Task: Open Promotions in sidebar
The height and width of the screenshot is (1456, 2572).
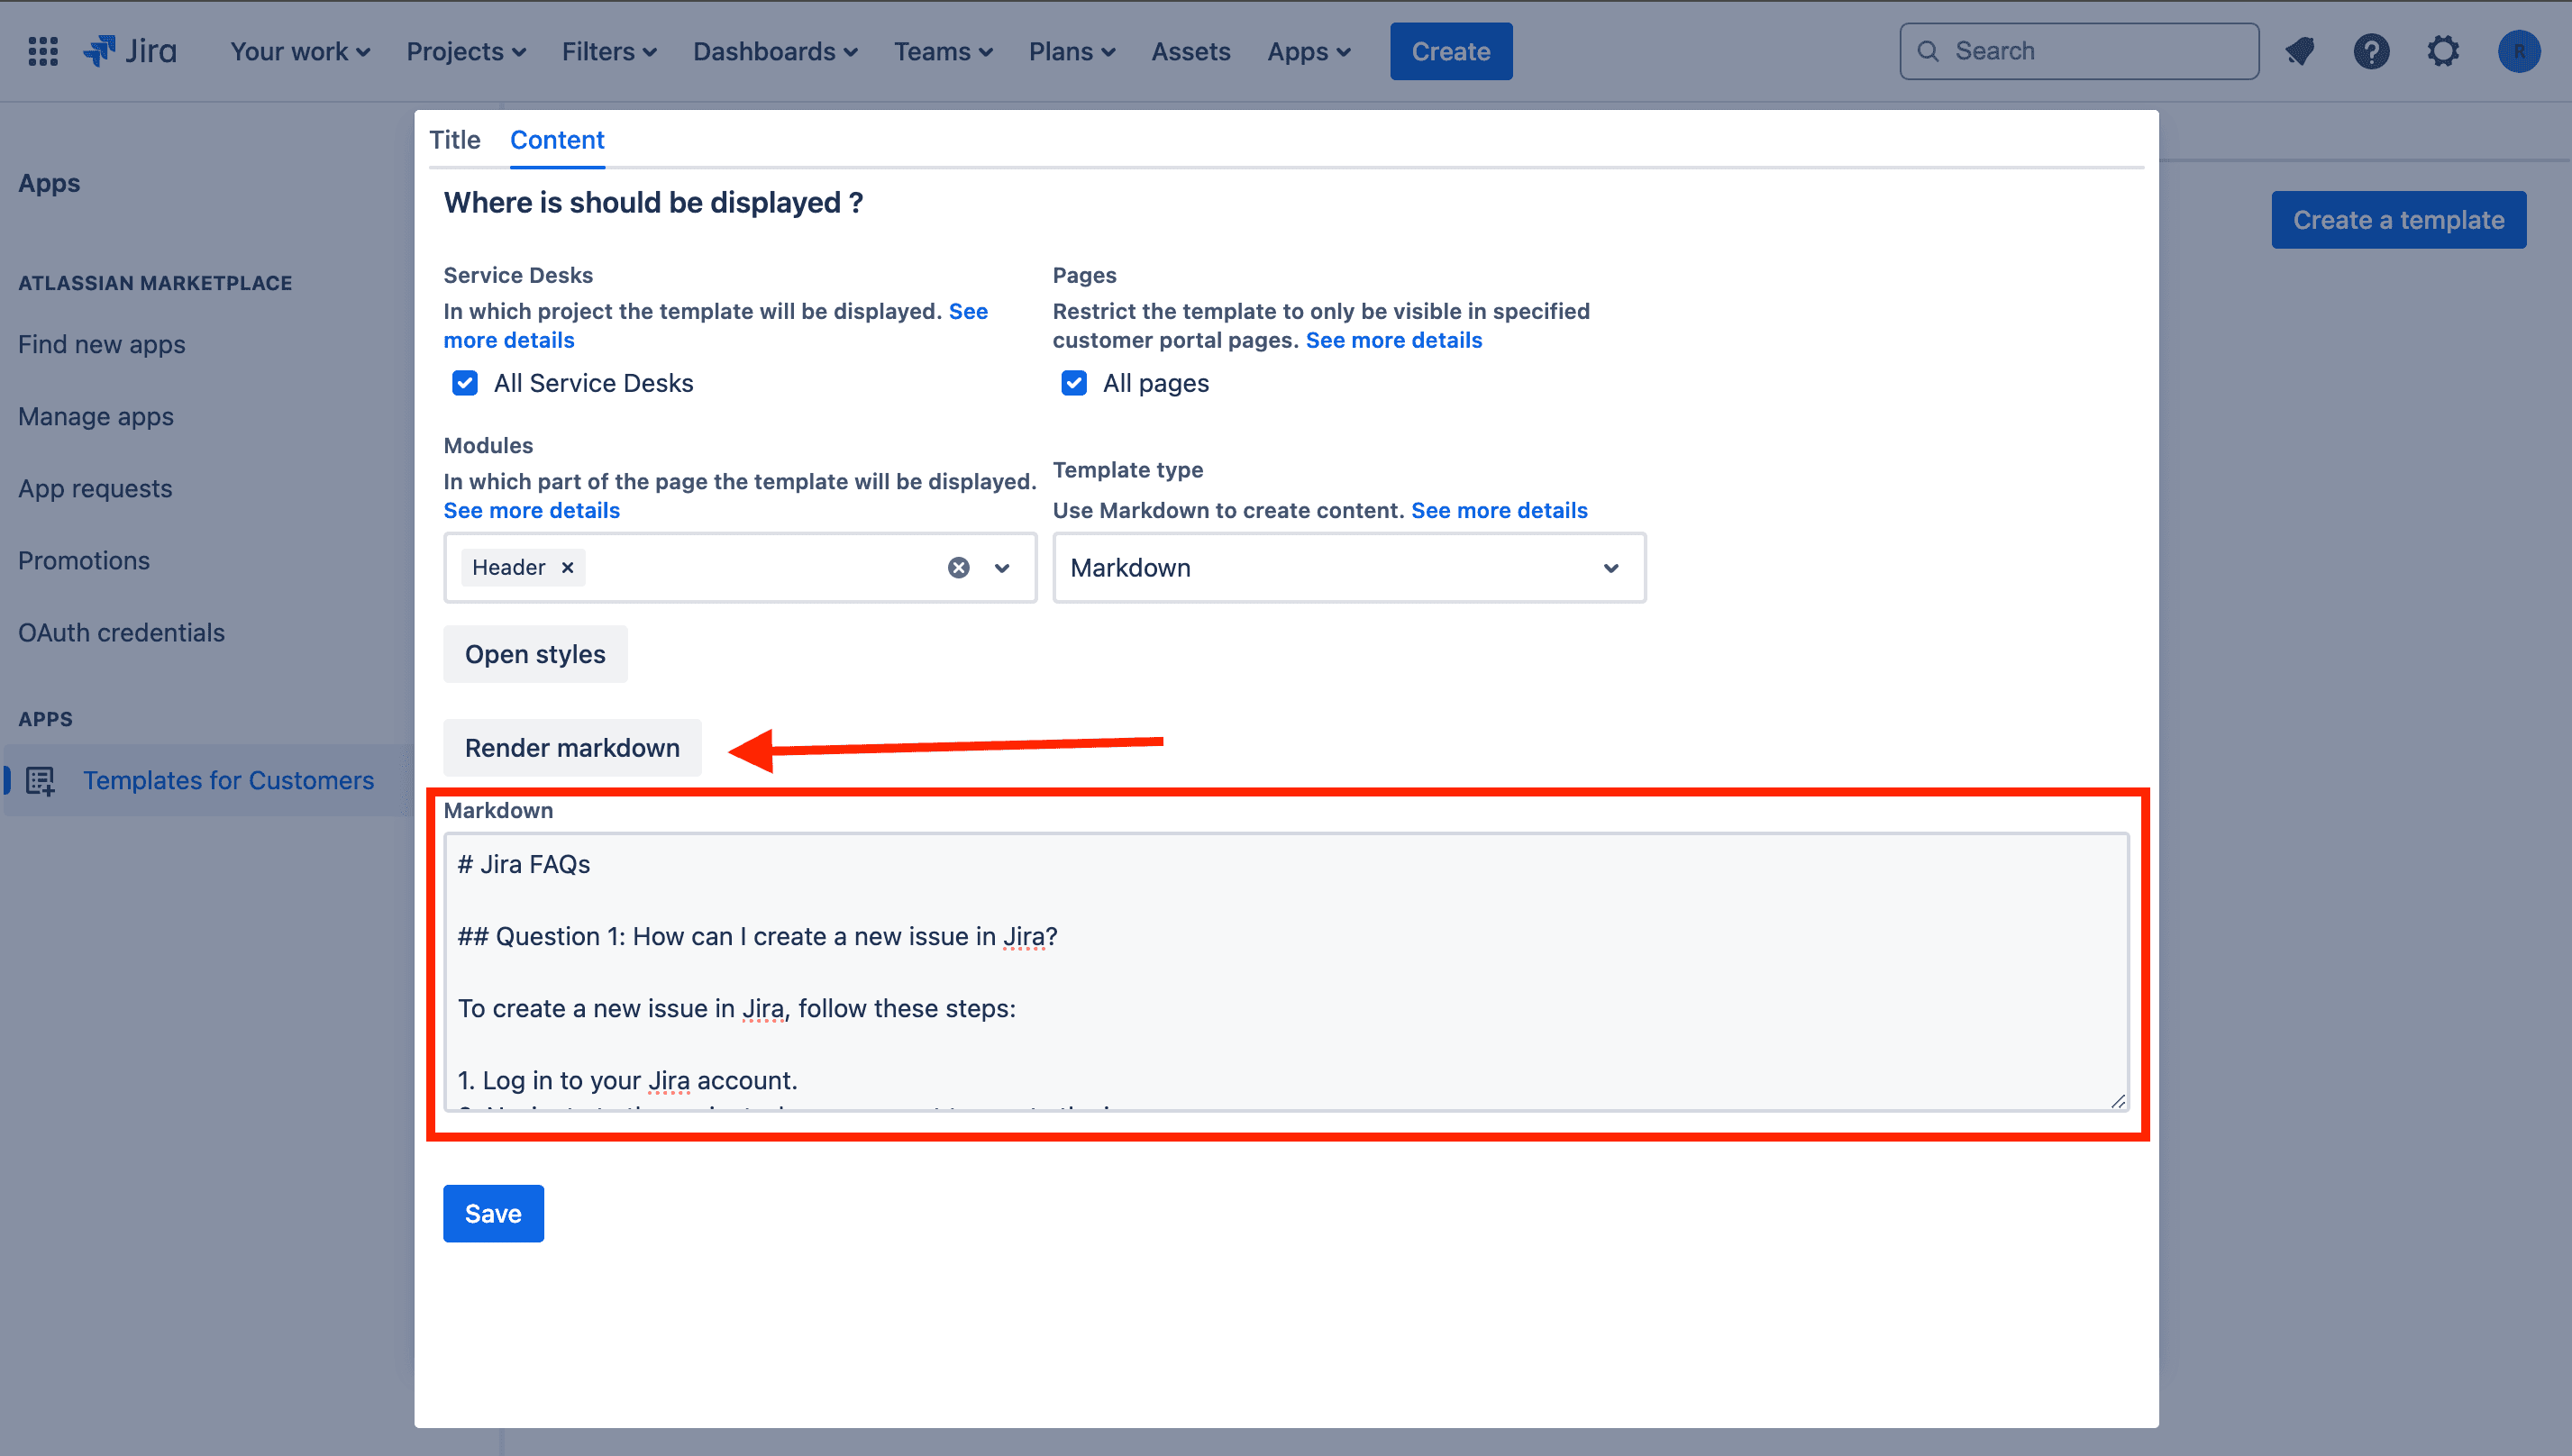Action: click(x=84, y=560)
